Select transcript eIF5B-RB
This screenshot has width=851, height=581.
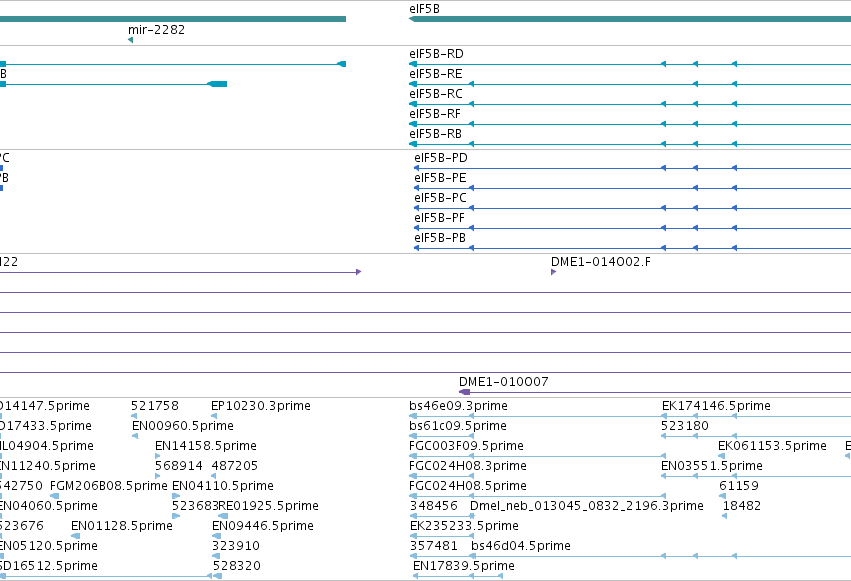[x=435, y=134]
